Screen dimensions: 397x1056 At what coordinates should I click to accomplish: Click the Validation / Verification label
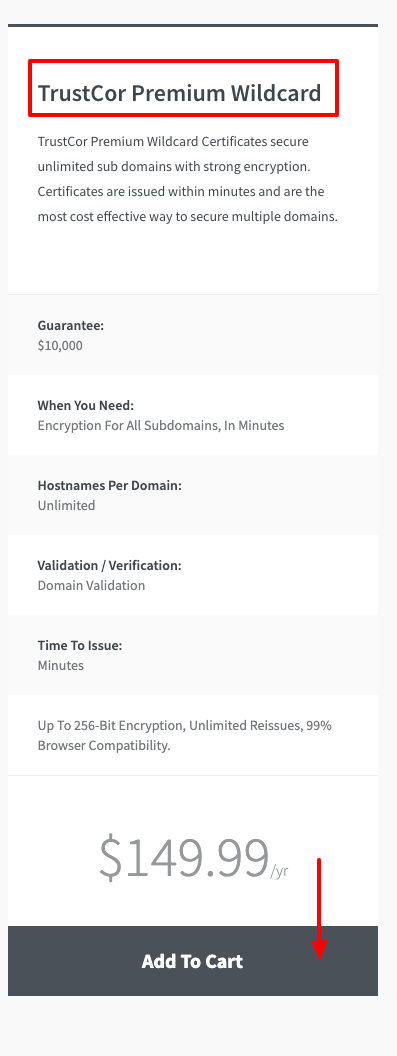(109, 565)
